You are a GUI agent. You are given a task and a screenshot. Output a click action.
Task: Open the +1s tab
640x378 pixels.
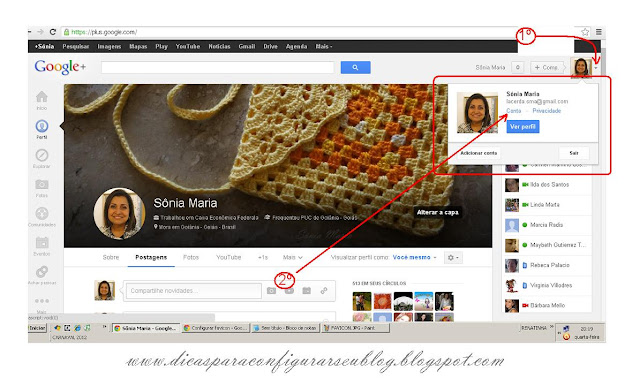263,258
